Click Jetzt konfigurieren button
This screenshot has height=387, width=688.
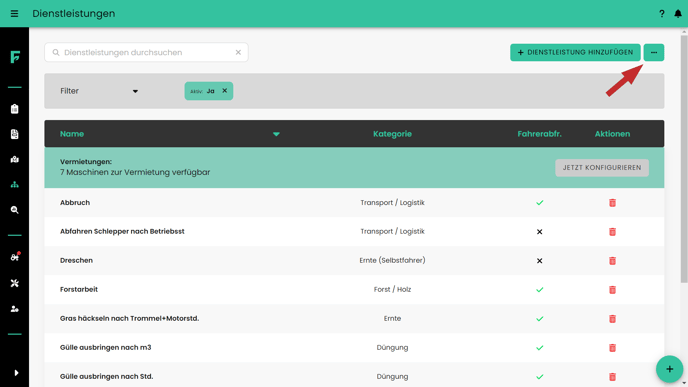[602, 168]
